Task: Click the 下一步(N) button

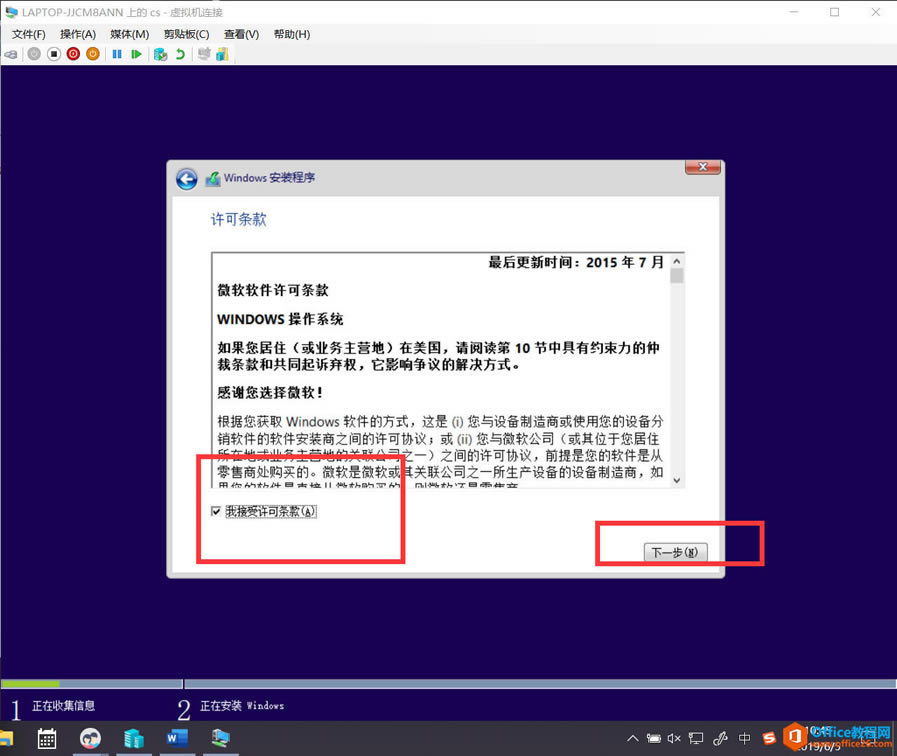Action: [x=676, y=552]
